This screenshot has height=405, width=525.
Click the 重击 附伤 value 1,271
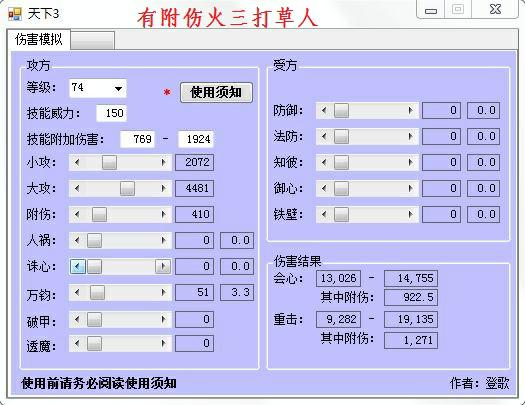coord(411,341)
